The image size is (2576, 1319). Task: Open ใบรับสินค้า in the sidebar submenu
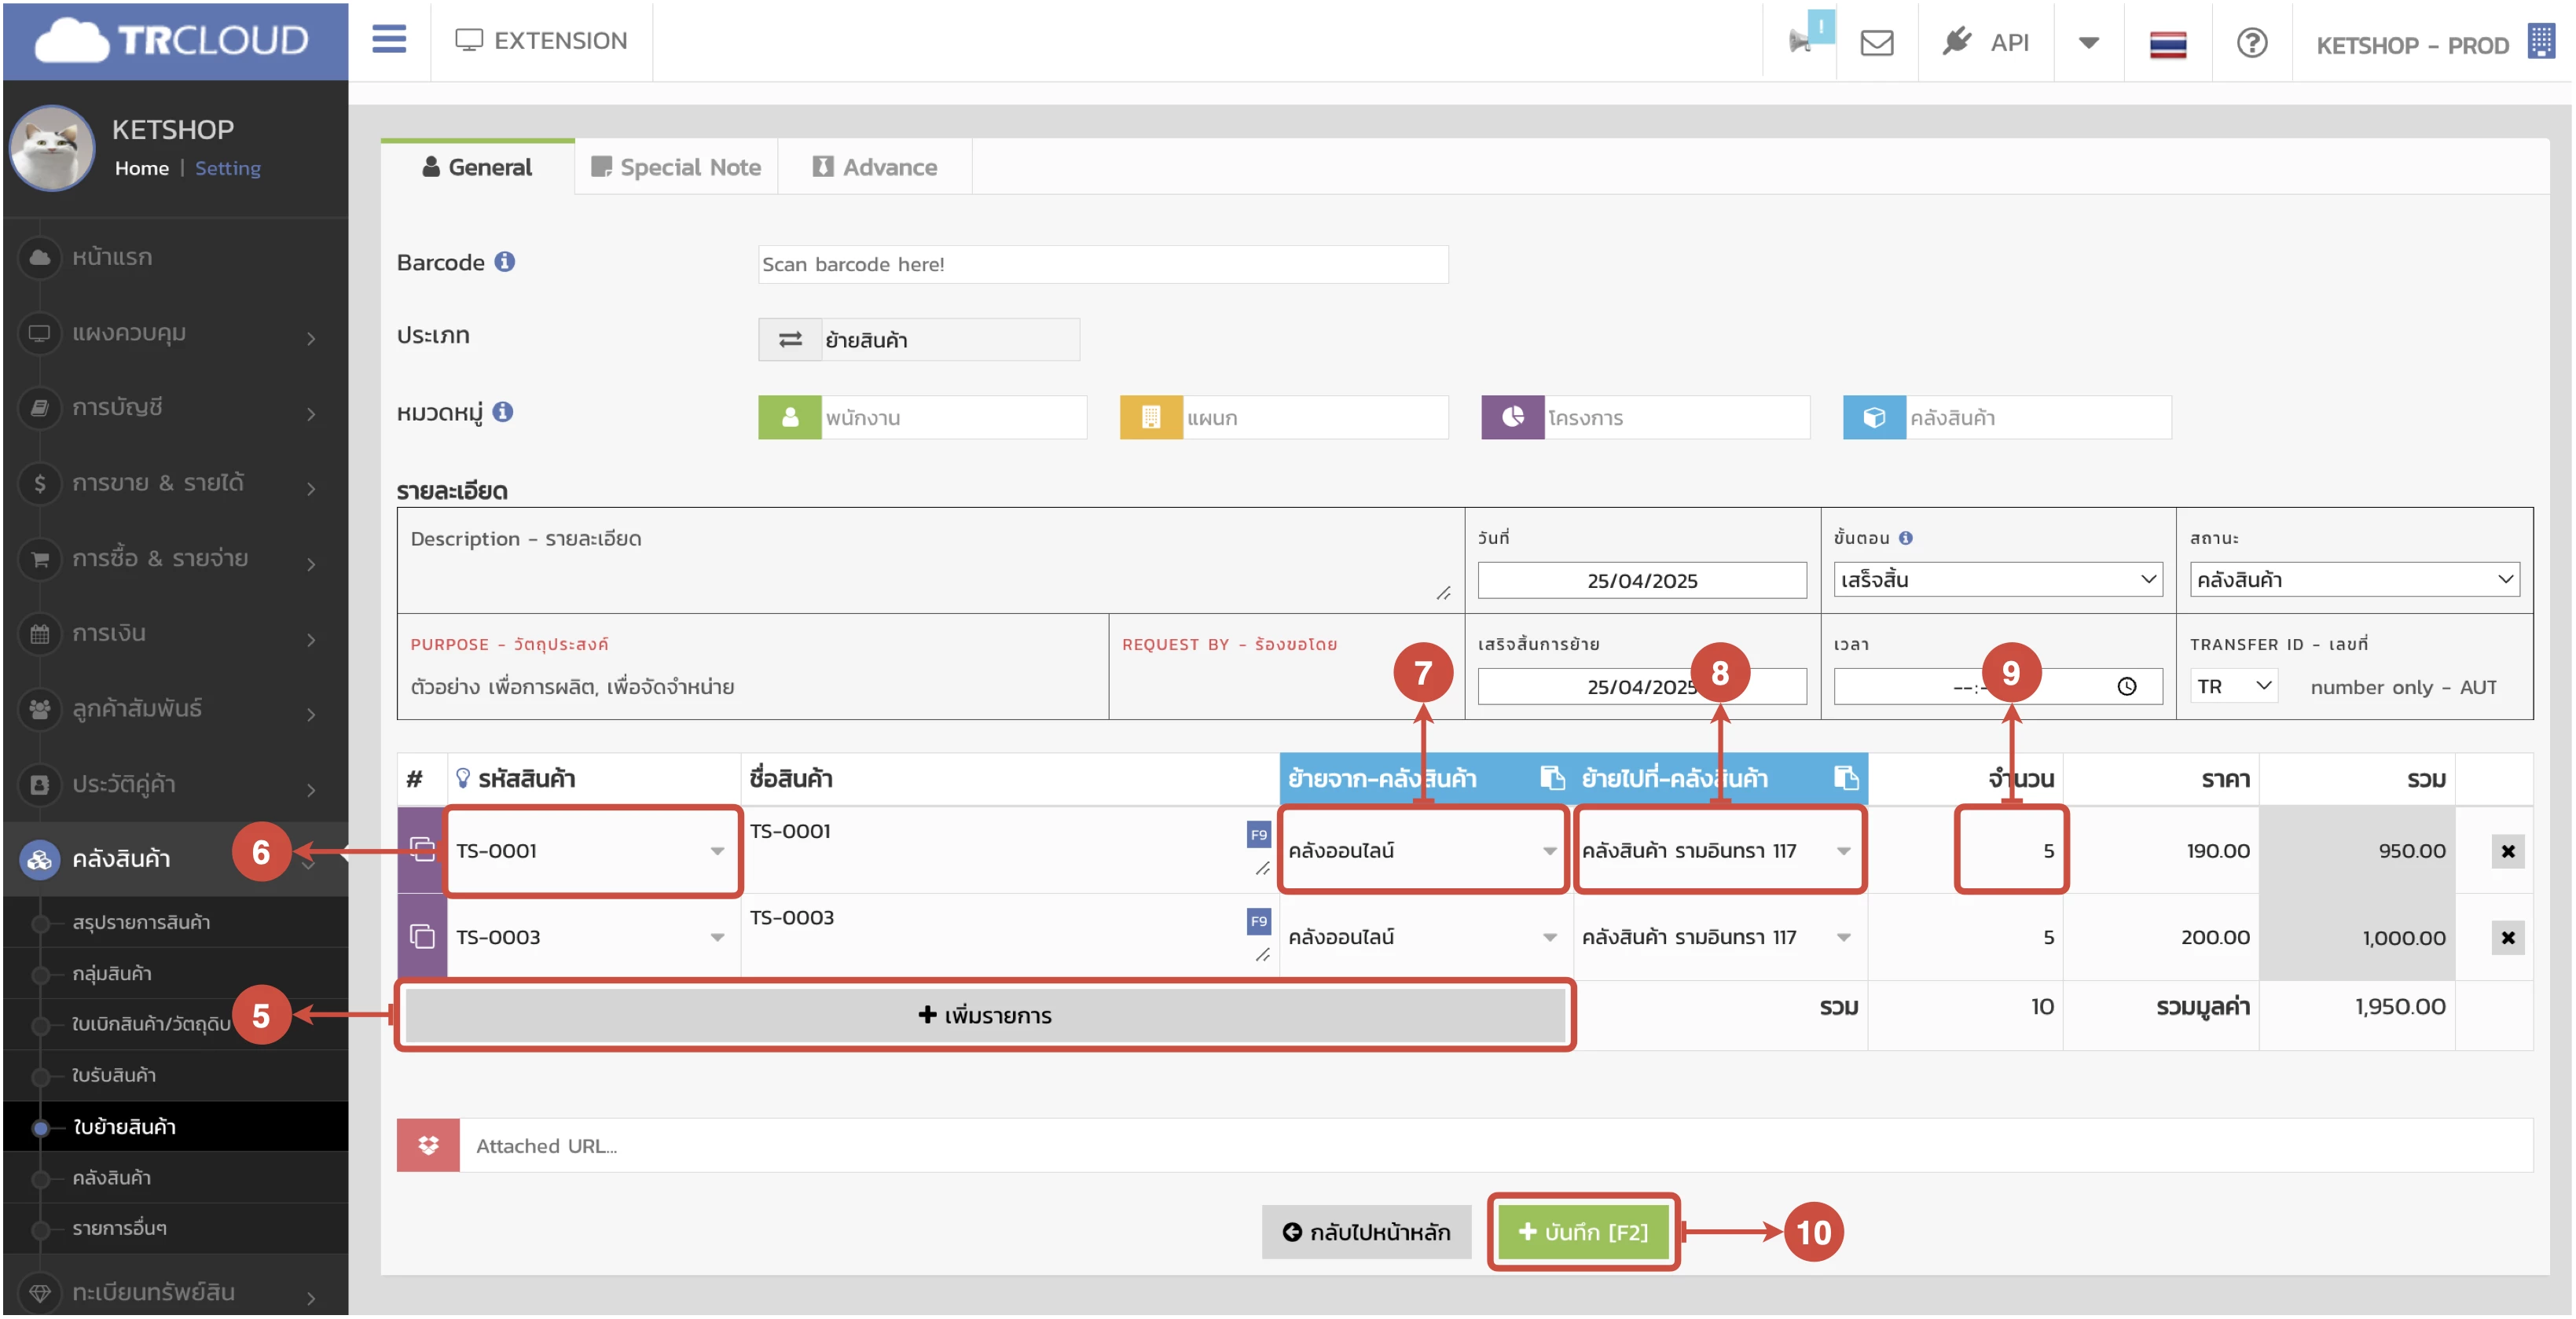pyautogui.click(x=114, y=1076)
